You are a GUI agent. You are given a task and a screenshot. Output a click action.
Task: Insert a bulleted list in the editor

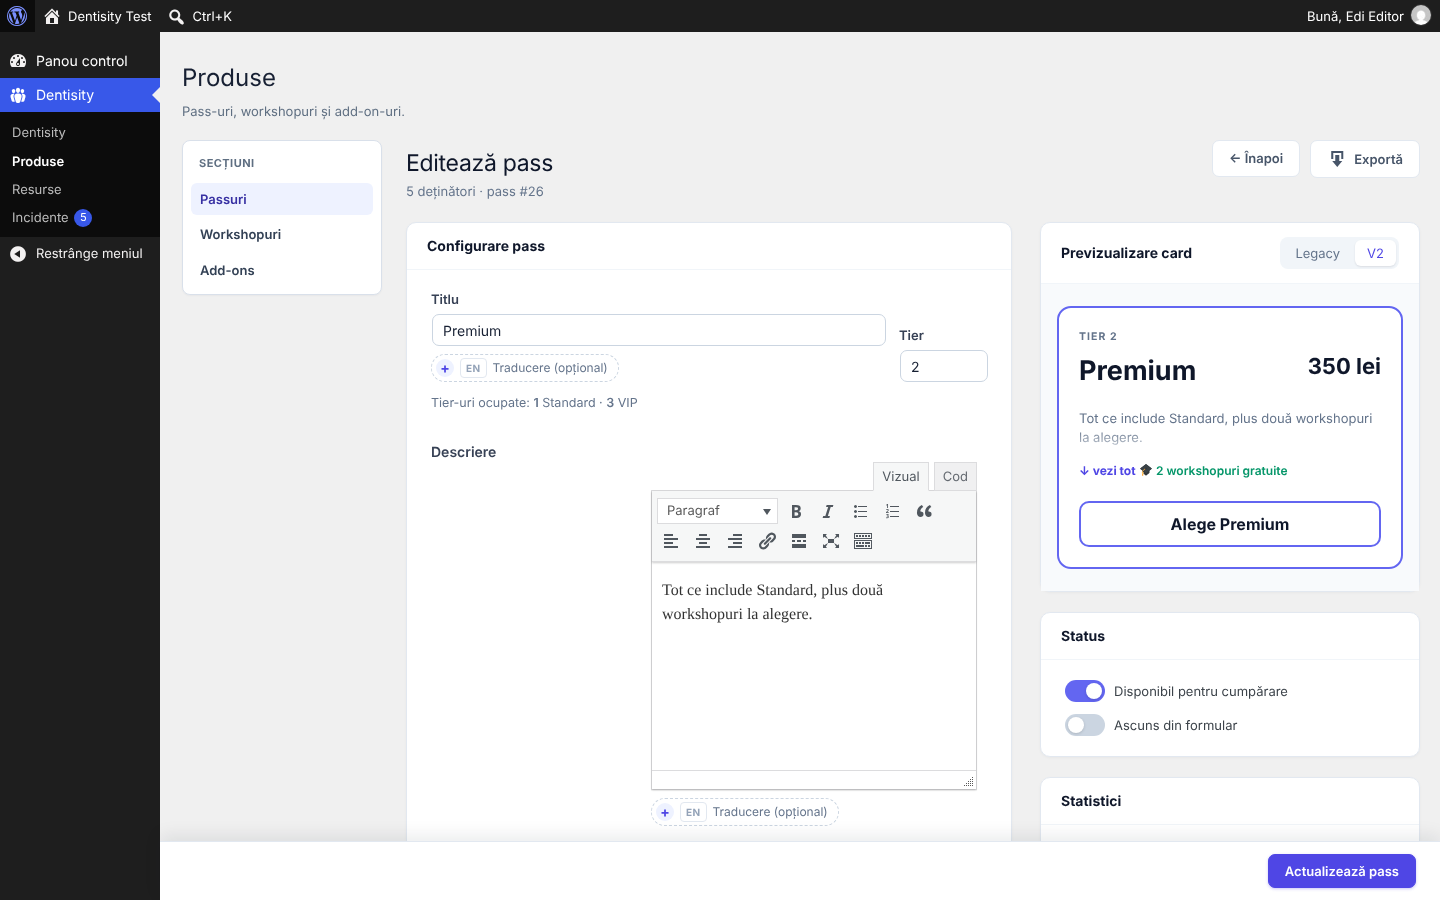click(860, 511)
